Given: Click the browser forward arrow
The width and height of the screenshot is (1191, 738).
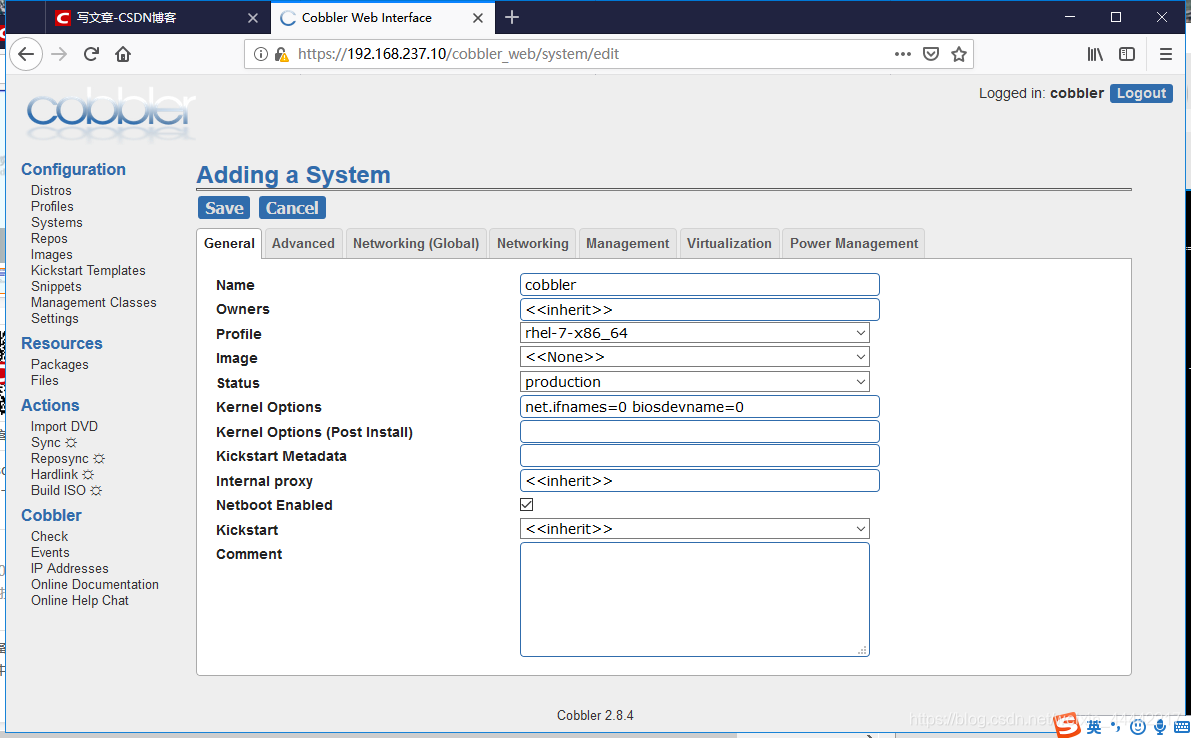Looking at the screenshot, I should pyautogui.click(x=59, y=54).
